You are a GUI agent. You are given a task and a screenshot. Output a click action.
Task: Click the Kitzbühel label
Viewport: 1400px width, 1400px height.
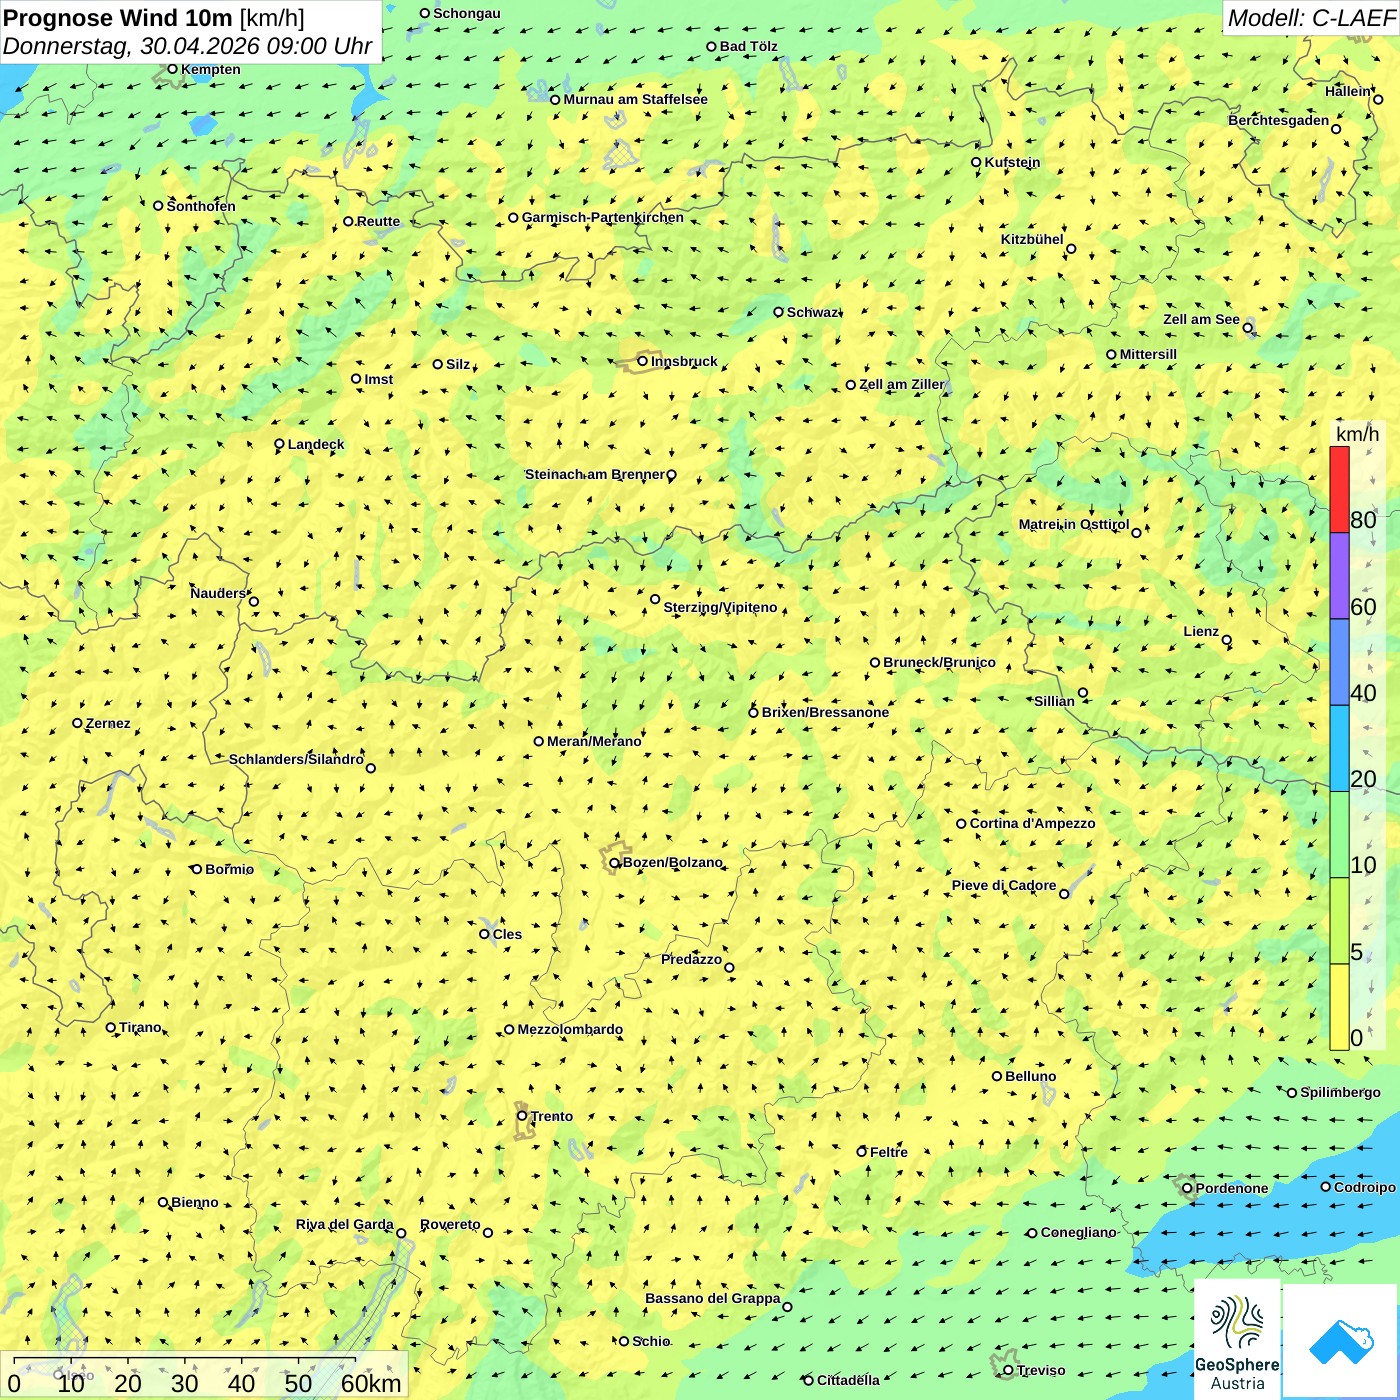pos(1032,239)
